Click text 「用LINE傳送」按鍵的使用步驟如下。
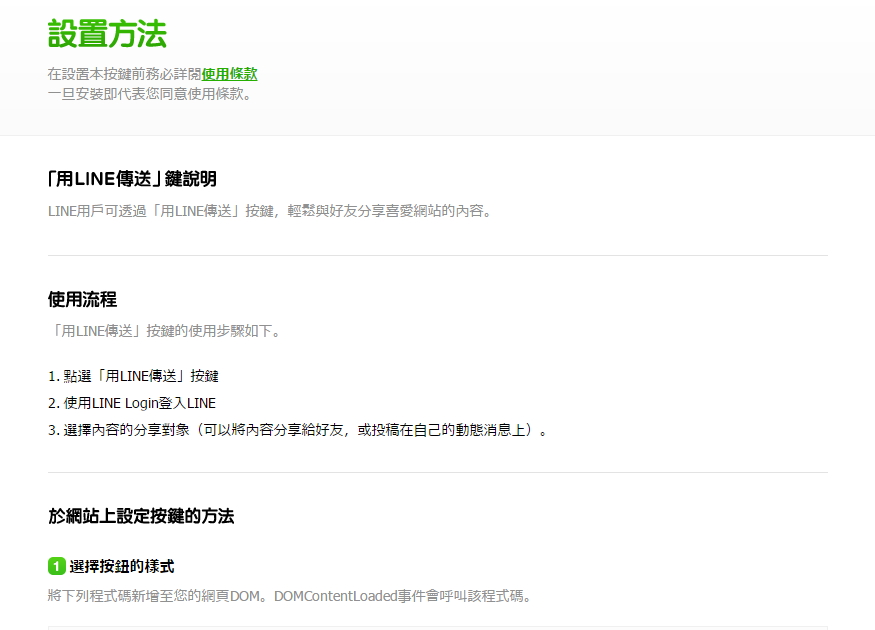The image size is (875, 630). pos(166,331)
